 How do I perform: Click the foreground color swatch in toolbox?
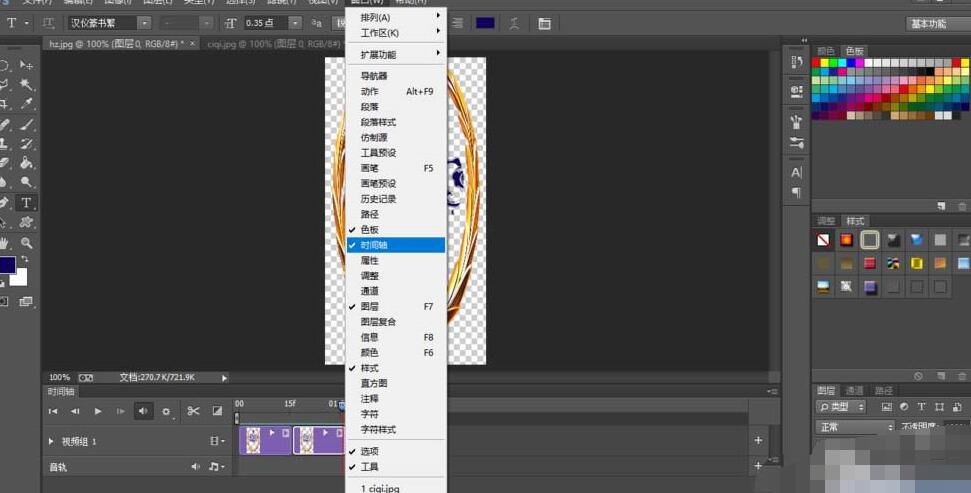7,265
